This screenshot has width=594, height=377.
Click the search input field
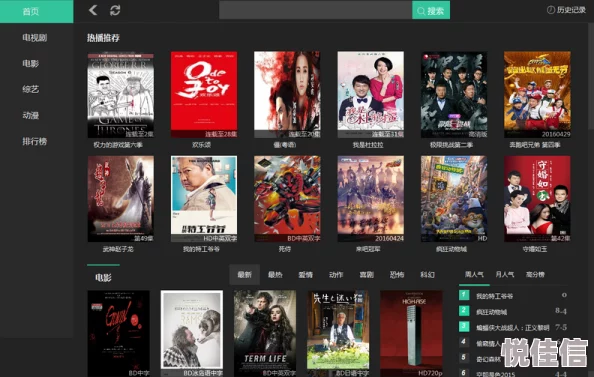[x=316, y=11]
